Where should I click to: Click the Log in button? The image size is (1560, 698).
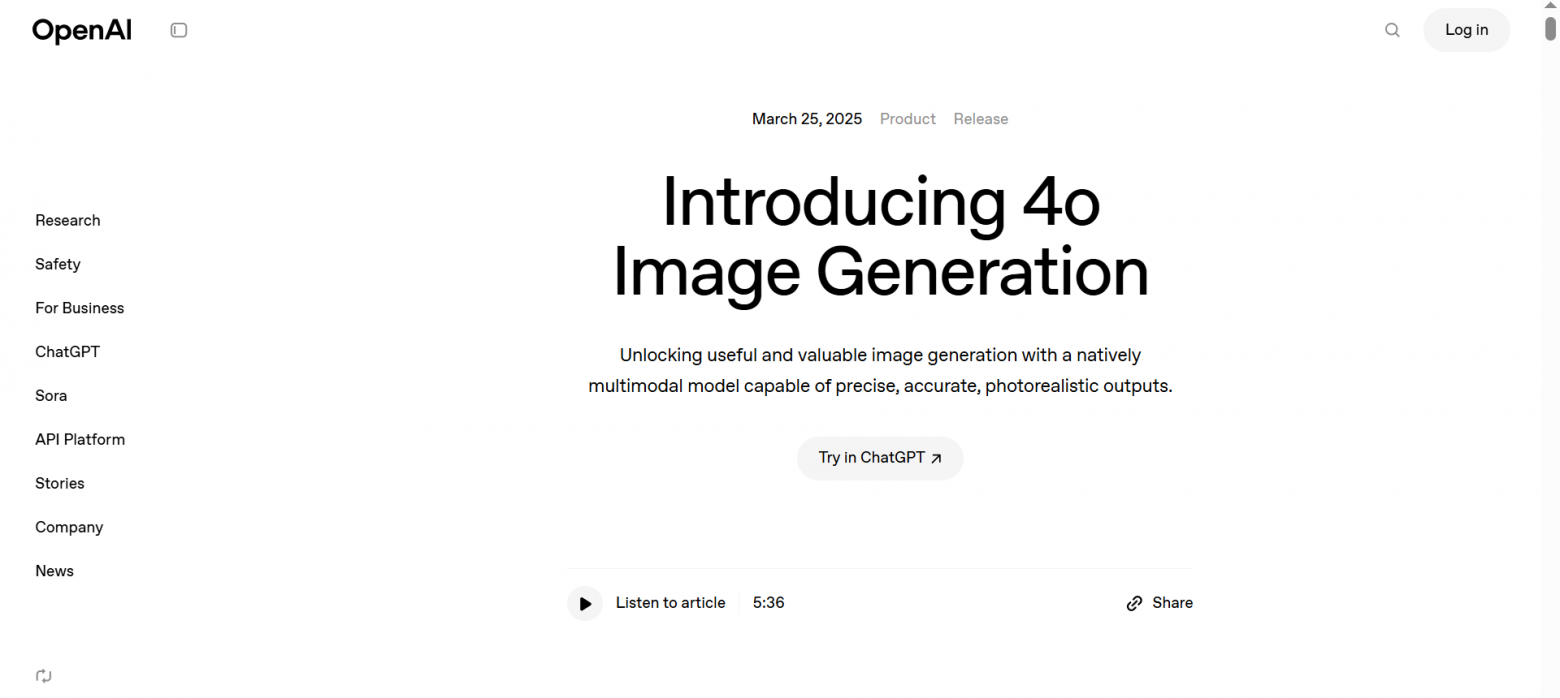click(x=1467, y=30)
